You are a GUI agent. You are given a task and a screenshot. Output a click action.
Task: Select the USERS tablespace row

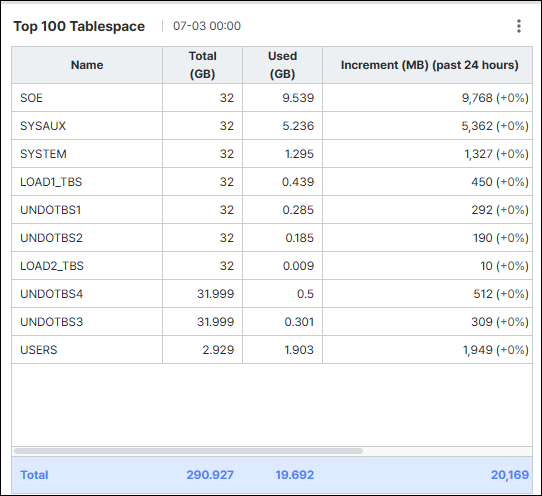click(272, 350)
